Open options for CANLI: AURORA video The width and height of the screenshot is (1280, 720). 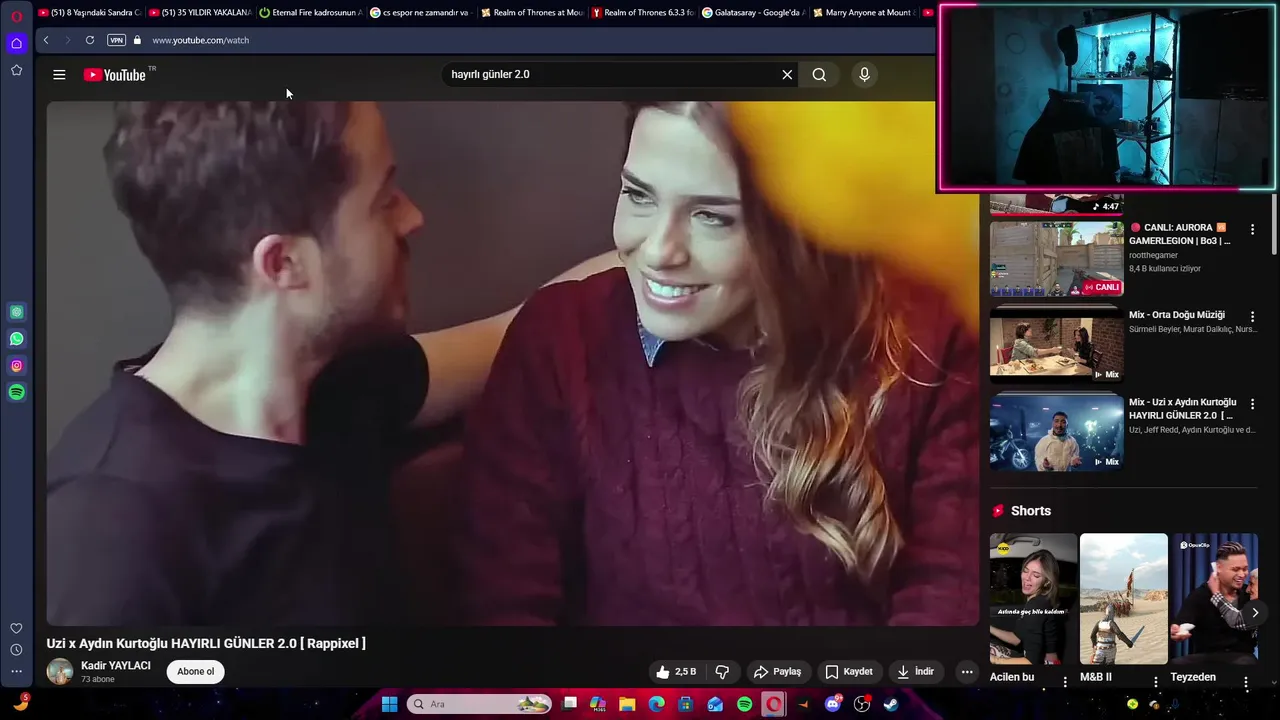pos(1252,230)
